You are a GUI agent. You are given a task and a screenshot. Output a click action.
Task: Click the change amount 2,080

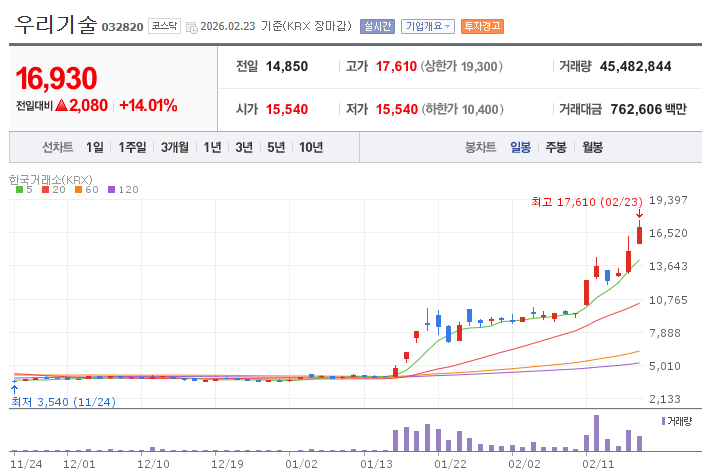88,106
